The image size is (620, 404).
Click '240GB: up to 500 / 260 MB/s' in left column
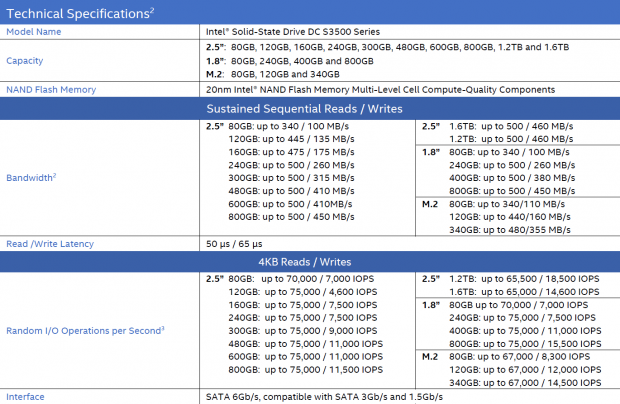coord(291,165)
